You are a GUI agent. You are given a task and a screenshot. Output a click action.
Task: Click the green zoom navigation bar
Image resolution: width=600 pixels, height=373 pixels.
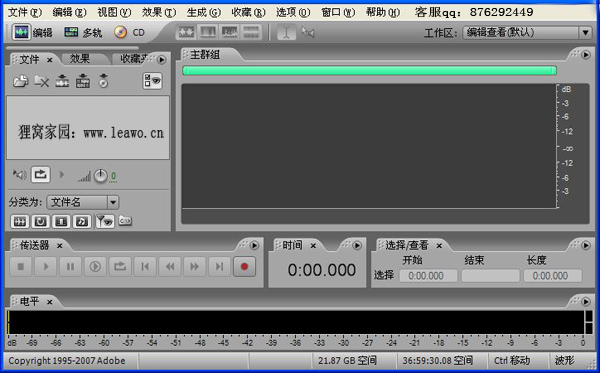(369, 70)
